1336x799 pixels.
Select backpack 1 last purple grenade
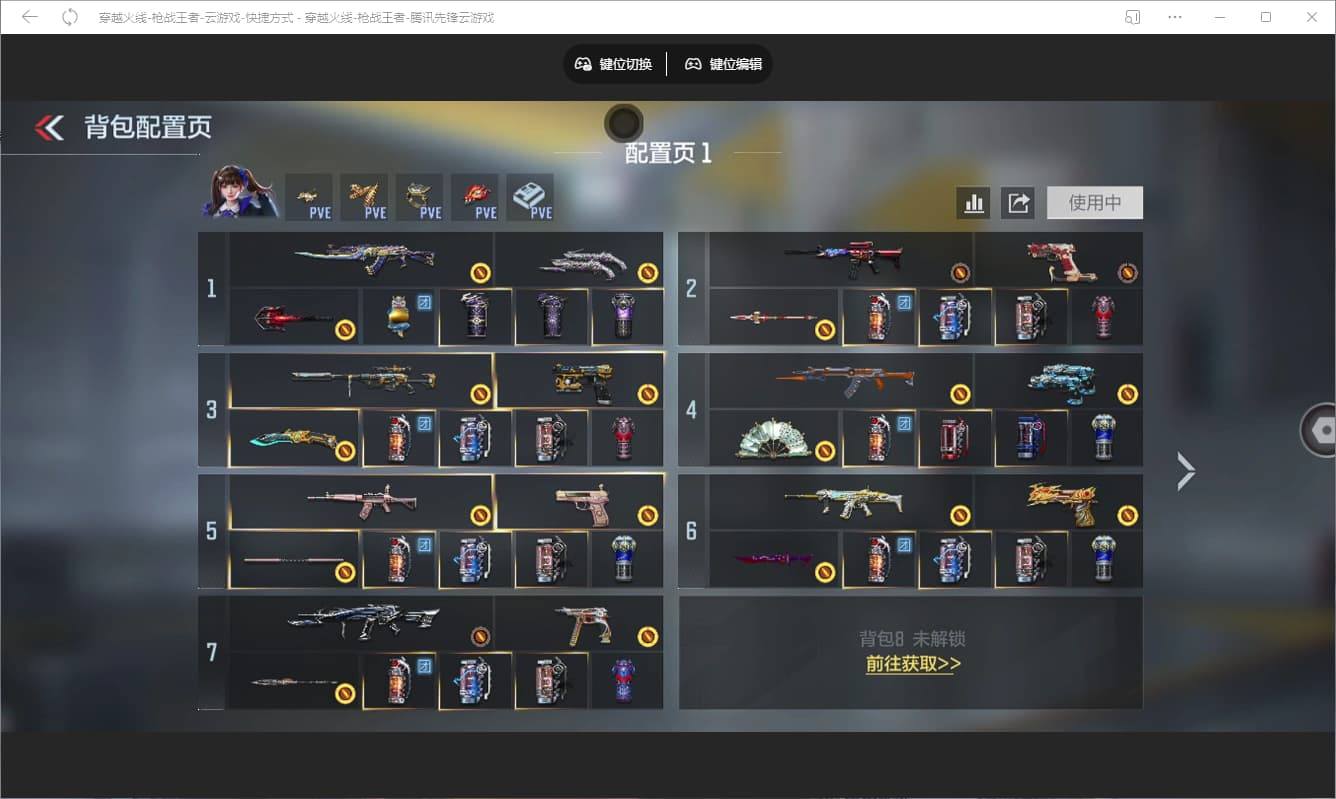coord(627,317)
